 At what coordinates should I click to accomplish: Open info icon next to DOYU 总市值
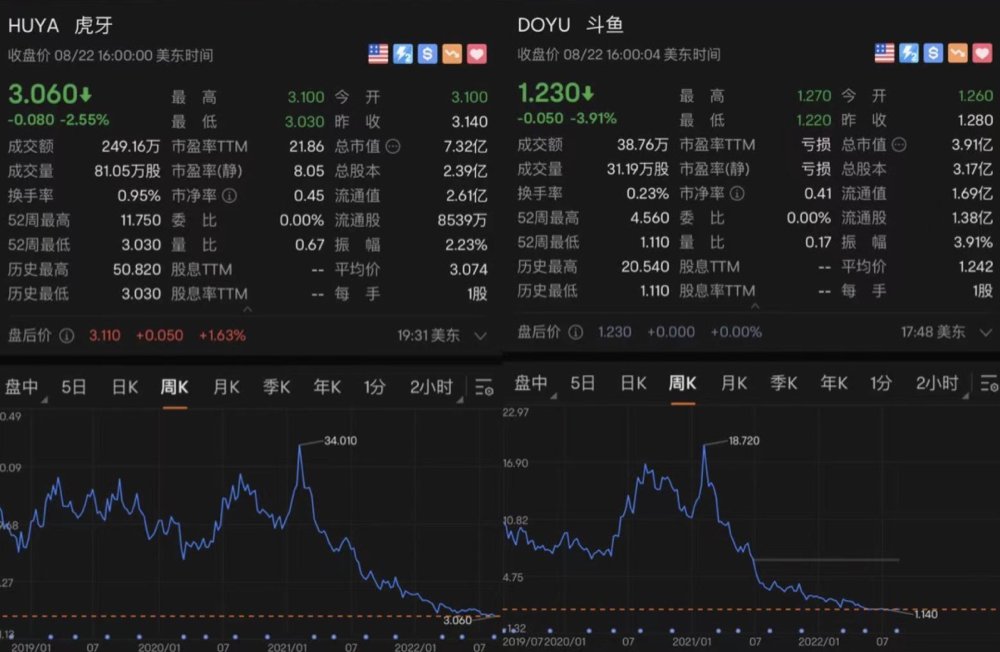click(899, 145)
